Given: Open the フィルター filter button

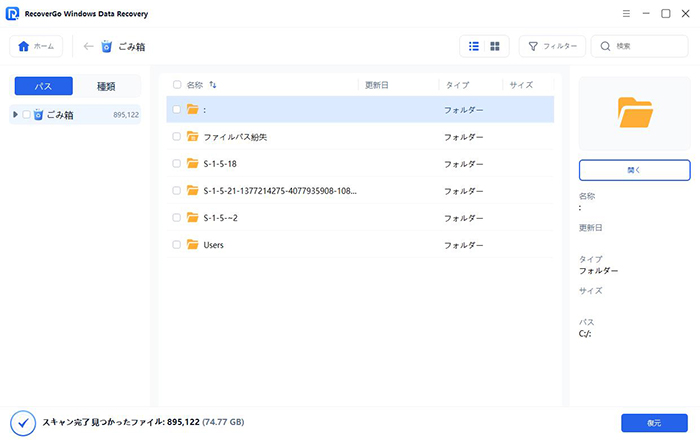Looking at the screenshot, I should tap(552, 46).
